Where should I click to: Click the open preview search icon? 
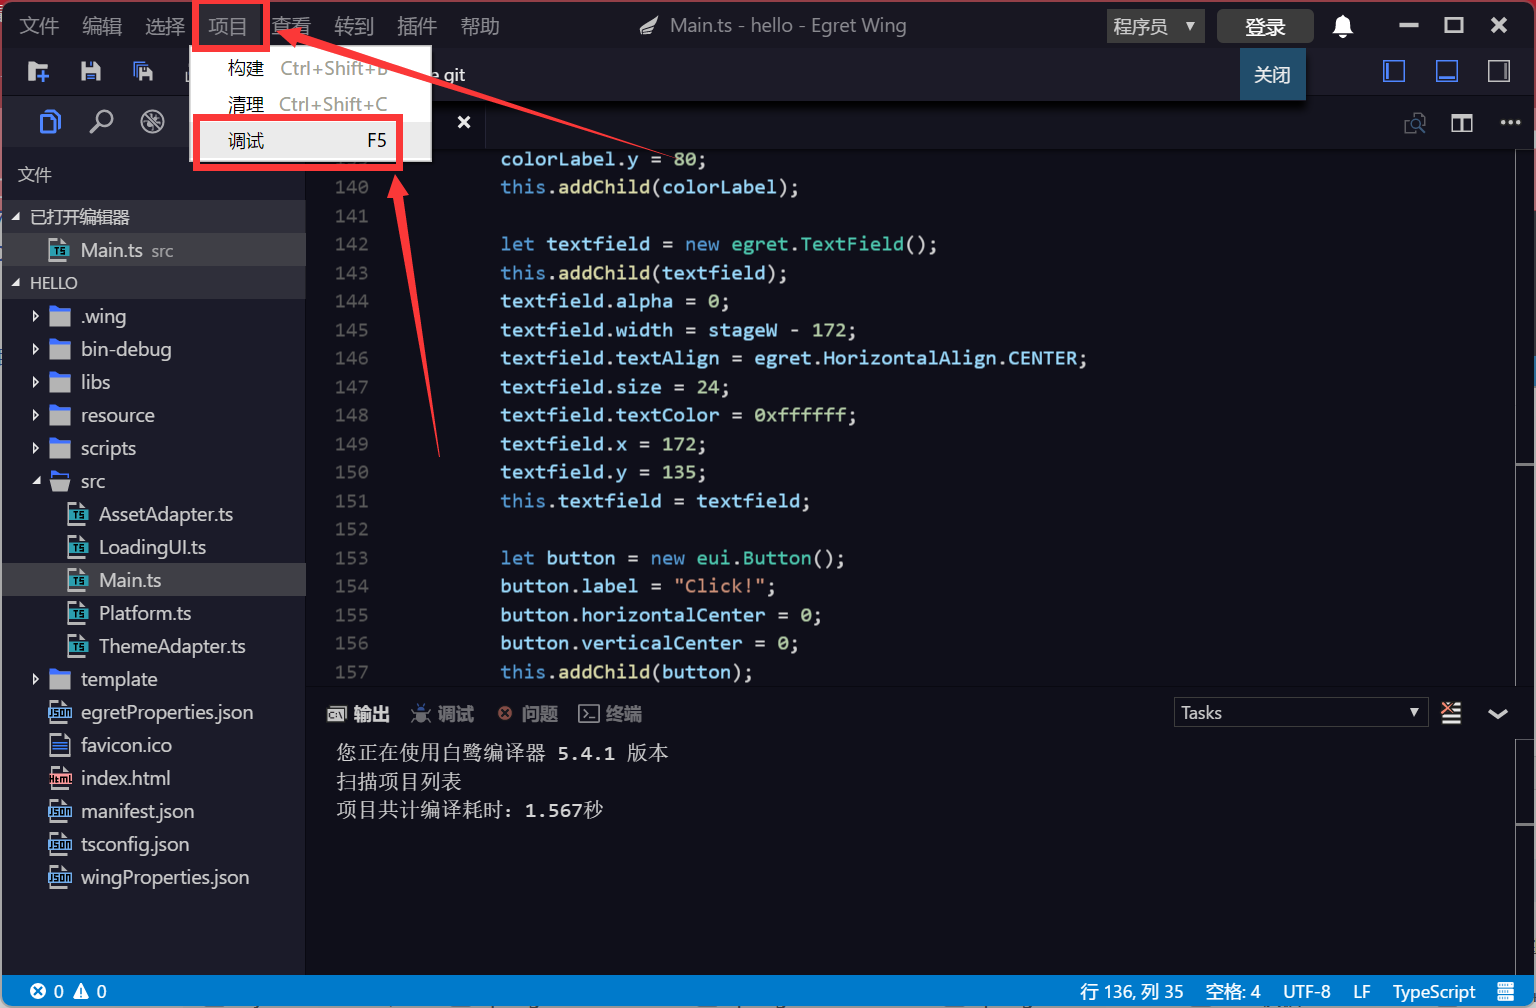click(1415, 123)
